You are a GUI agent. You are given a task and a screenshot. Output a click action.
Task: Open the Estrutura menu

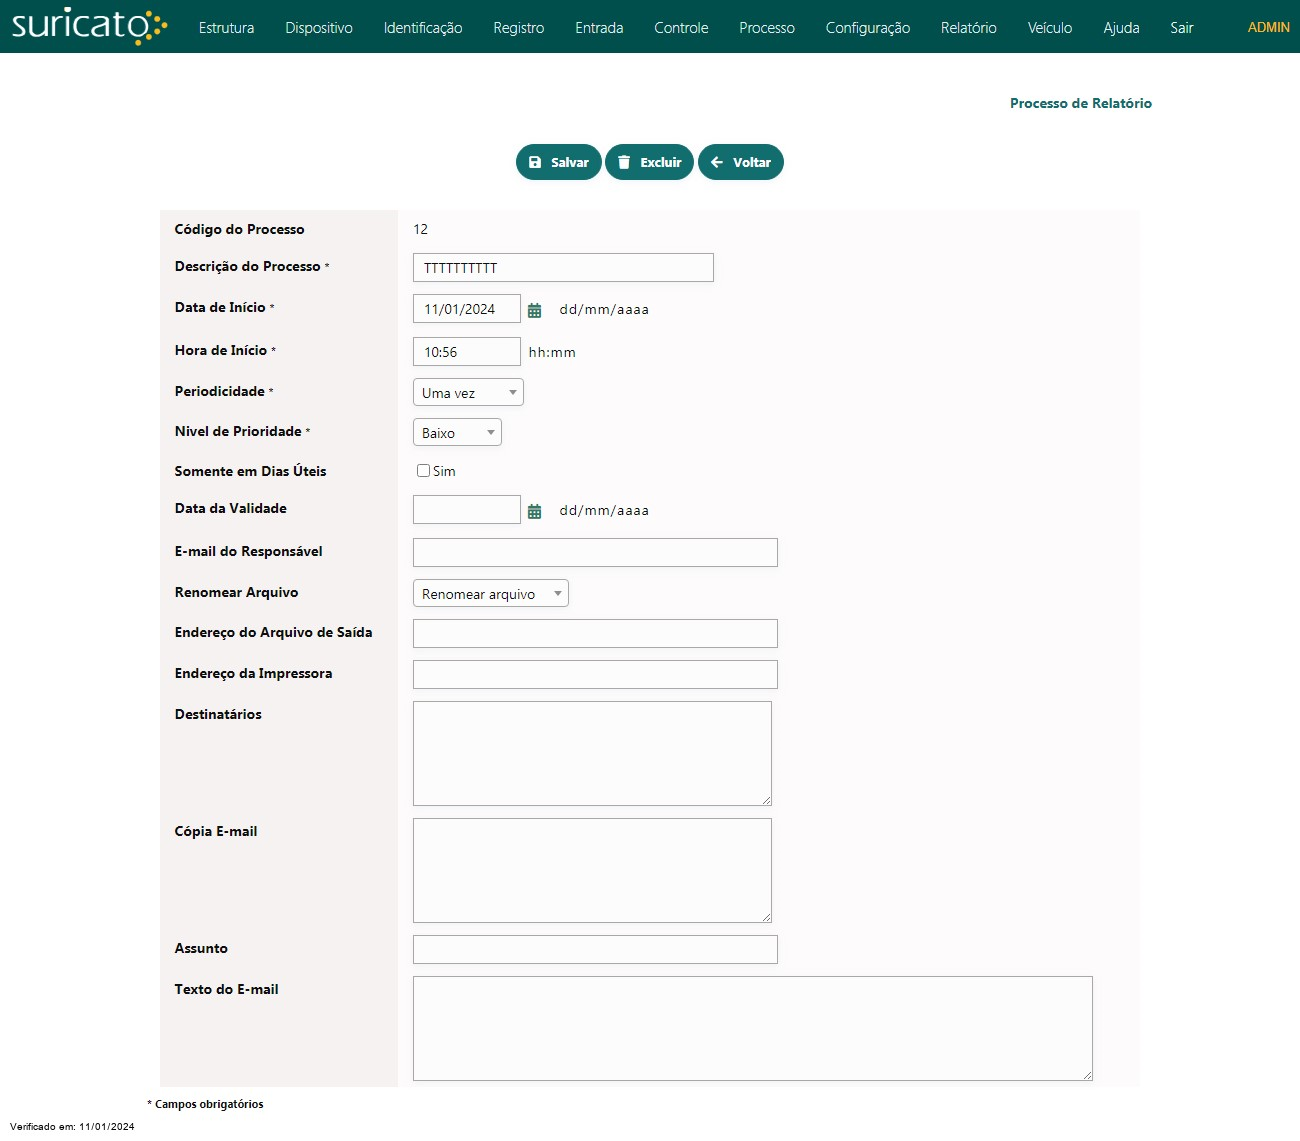[x=226, y=28]
